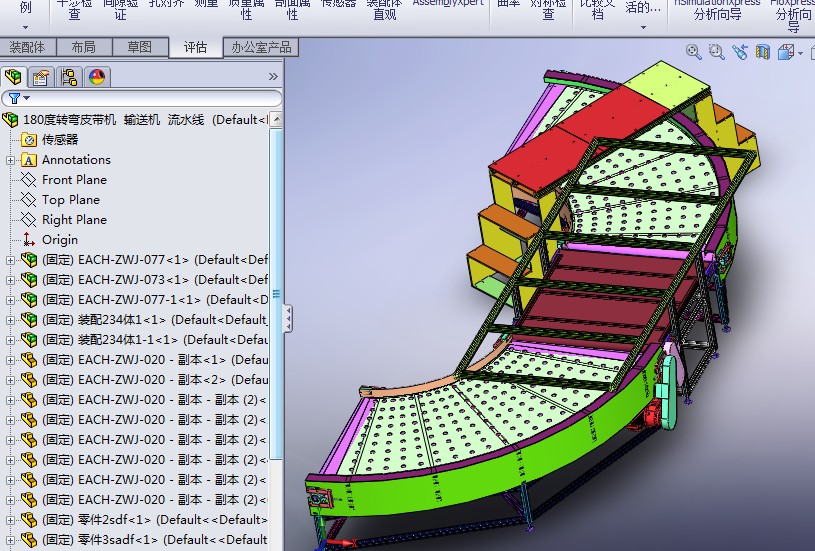Viewport: 815px width, 551px height.
Task: Expand panel tabs with double chevron
Action: [x=273, y=77]
